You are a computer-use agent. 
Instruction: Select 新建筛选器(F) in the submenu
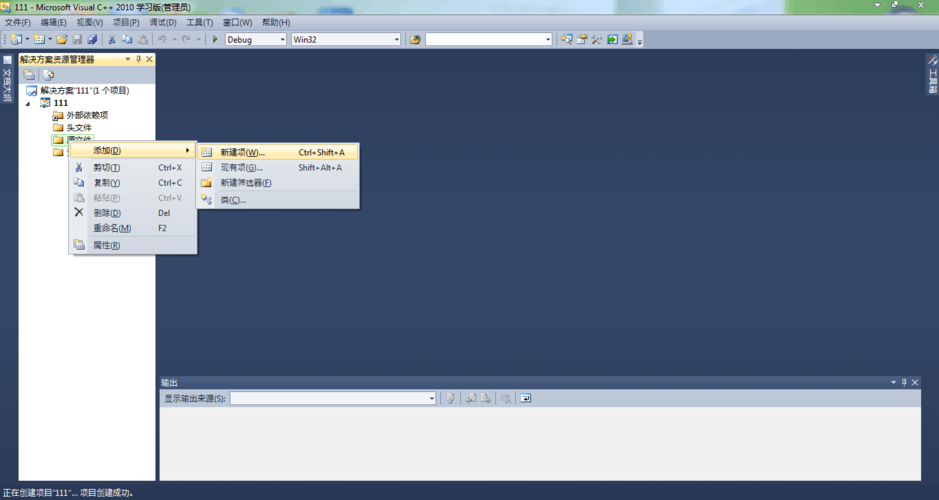(278, 183)
